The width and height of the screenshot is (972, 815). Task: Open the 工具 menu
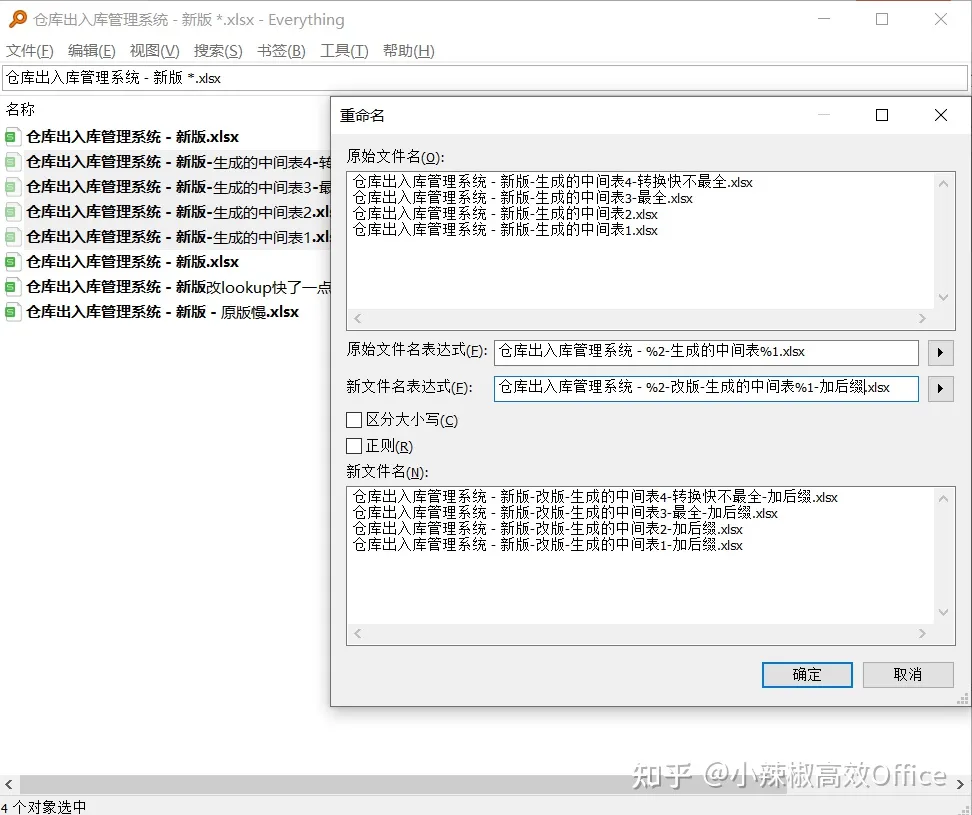tap(343, 50)
